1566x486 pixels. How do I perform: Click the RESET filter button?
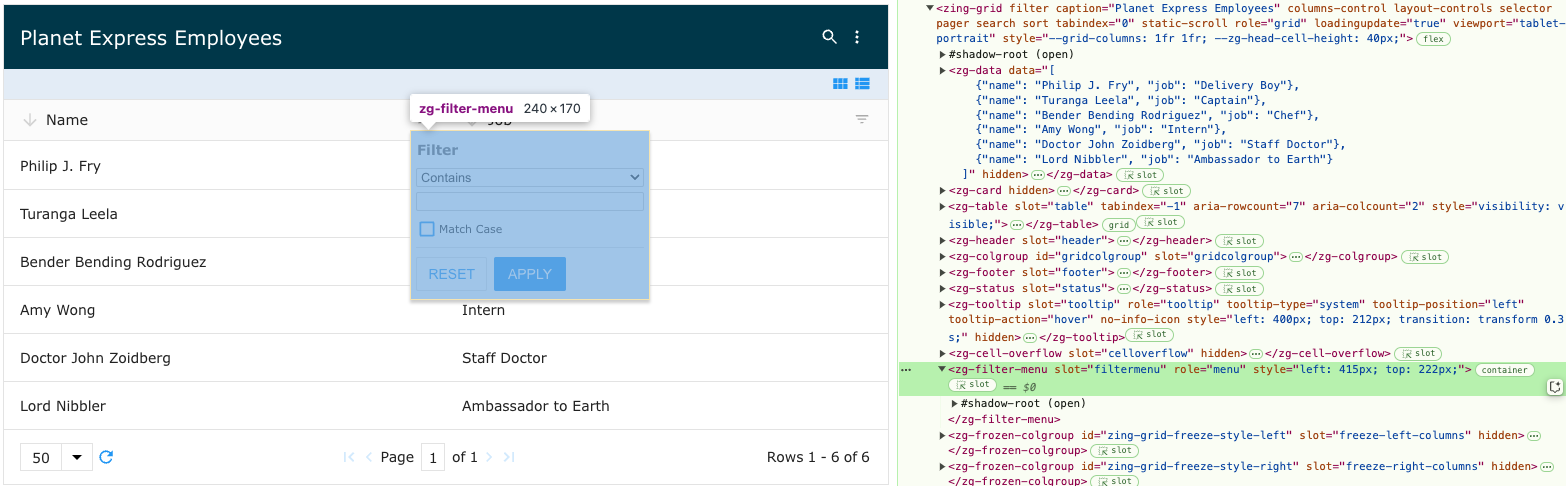point(451,274)
